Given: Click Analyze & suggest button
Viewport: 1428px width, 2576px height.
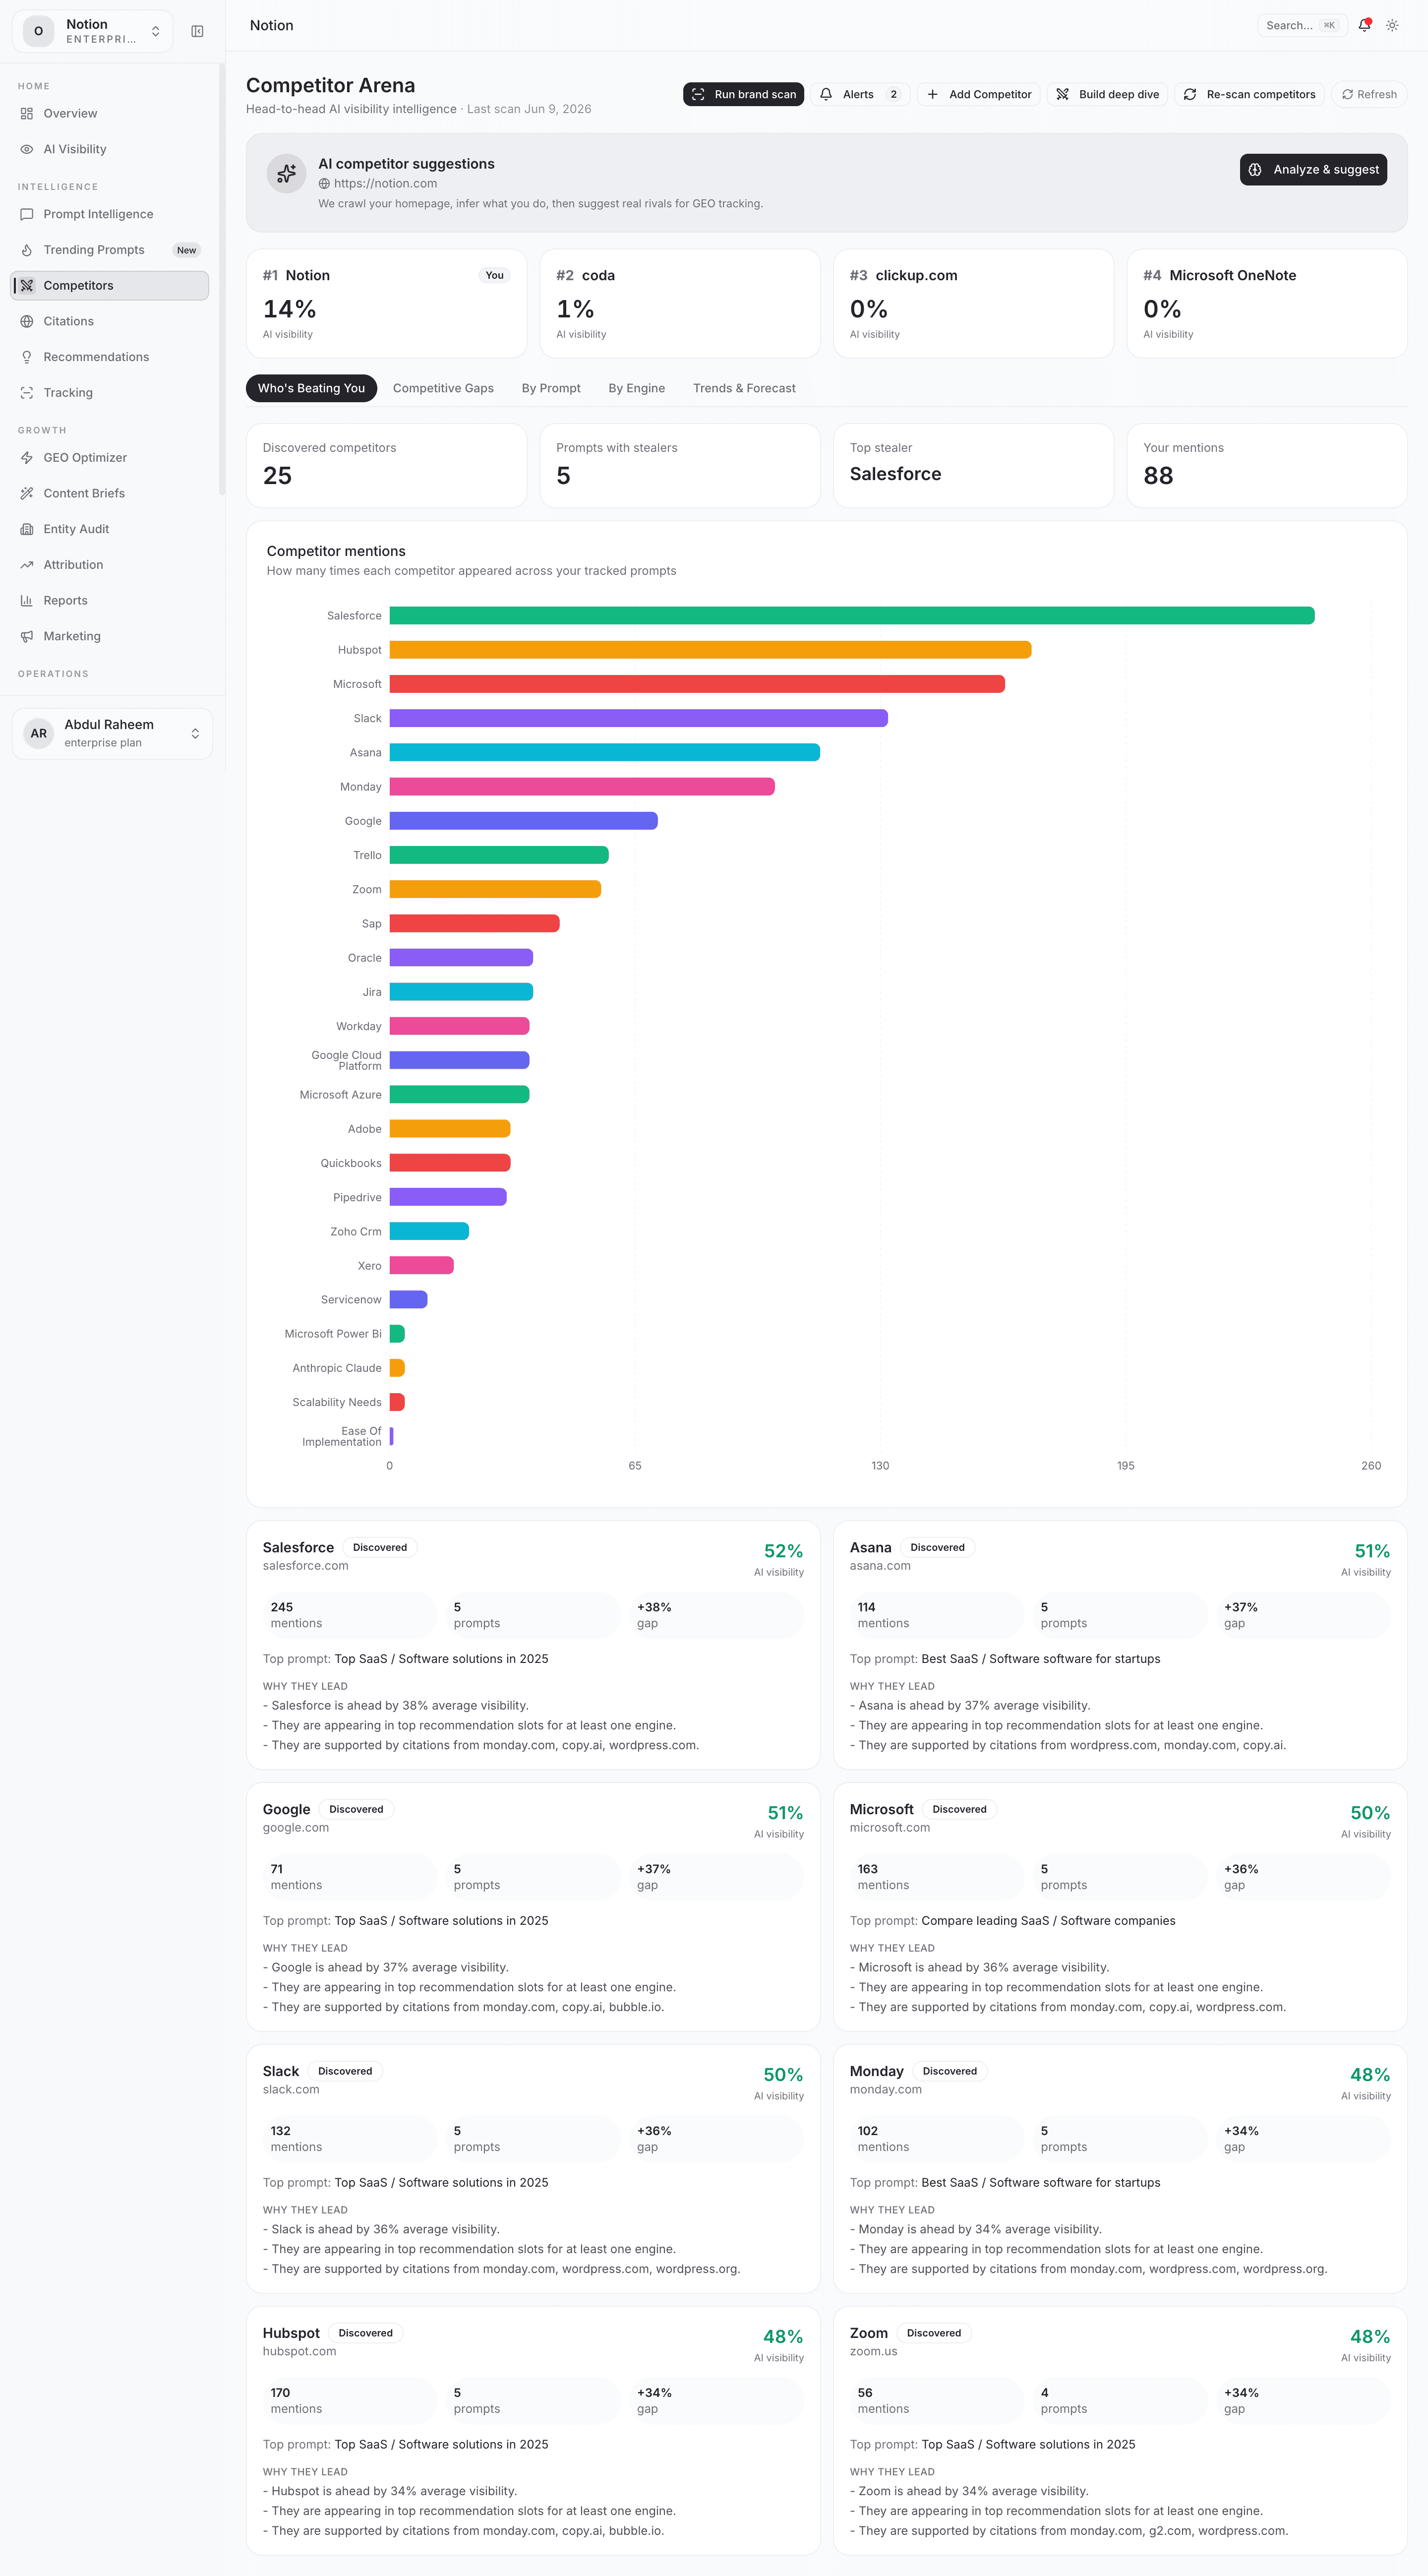Looking at the screenshot, I should (1313, 169).
